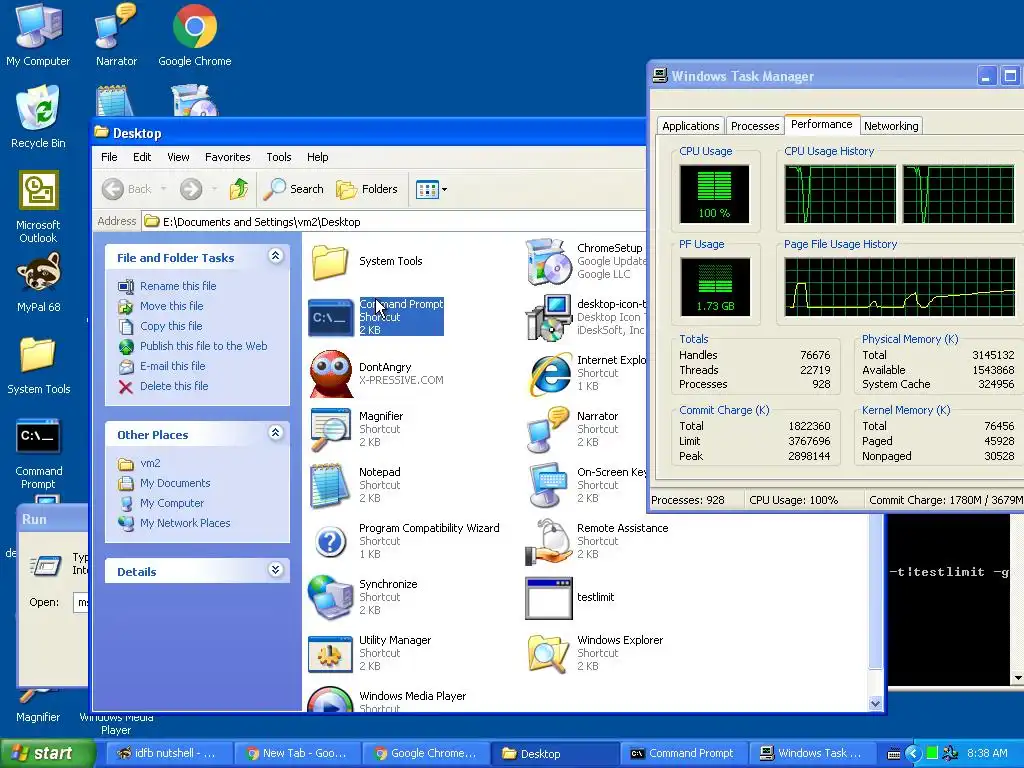
Task: Open the Back button history dropdown
Action: (163, 189)
